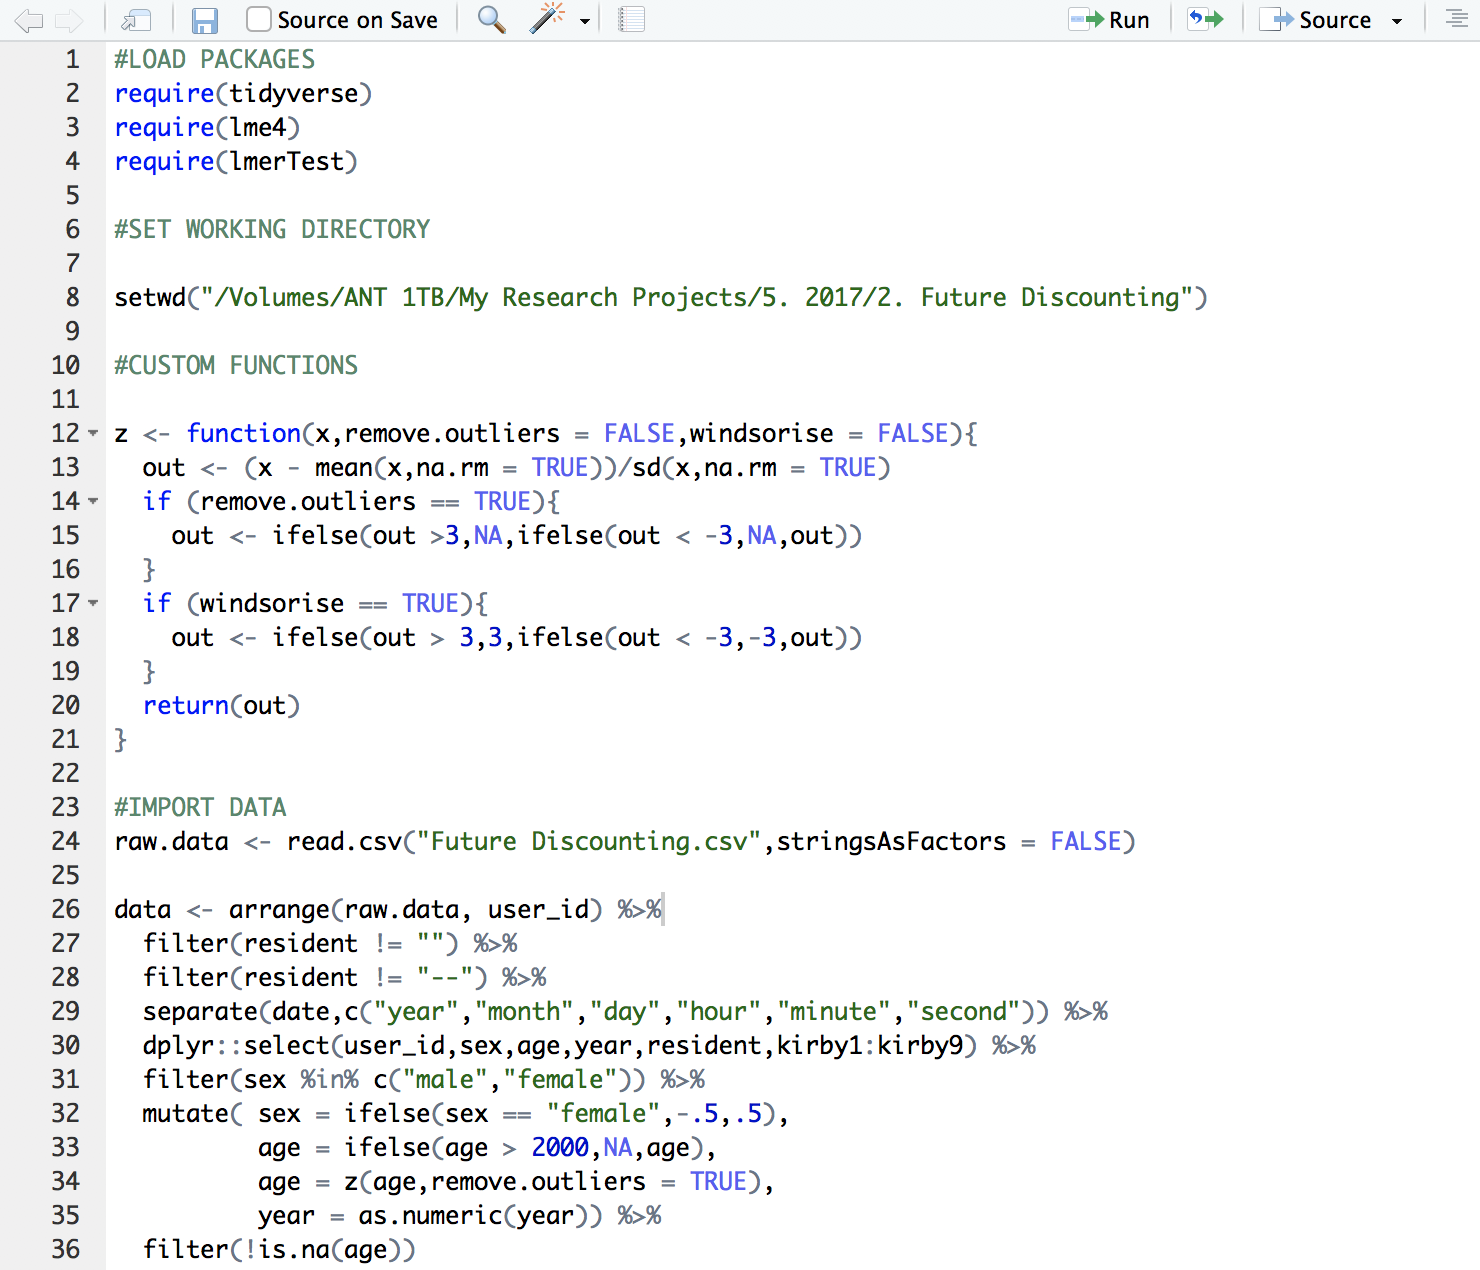
Task: Collapse the z function fold at line 12
Action: coord(93,434)
